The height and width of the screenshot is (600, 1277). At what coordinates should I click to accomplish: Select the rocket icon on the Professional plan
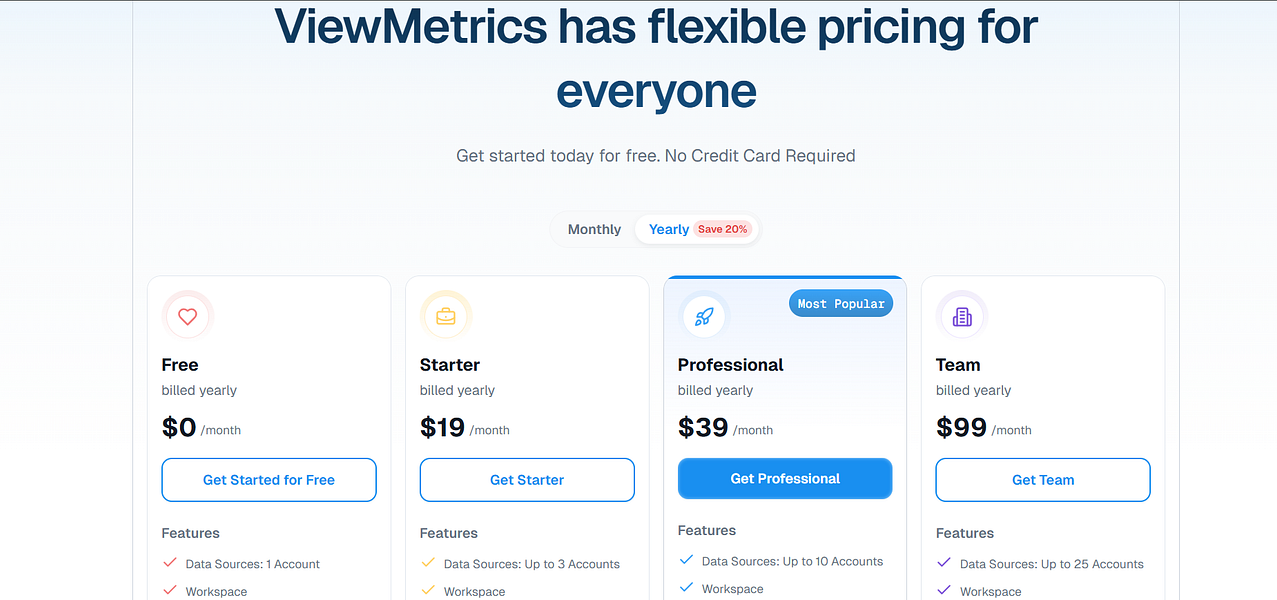pos(704,316)
